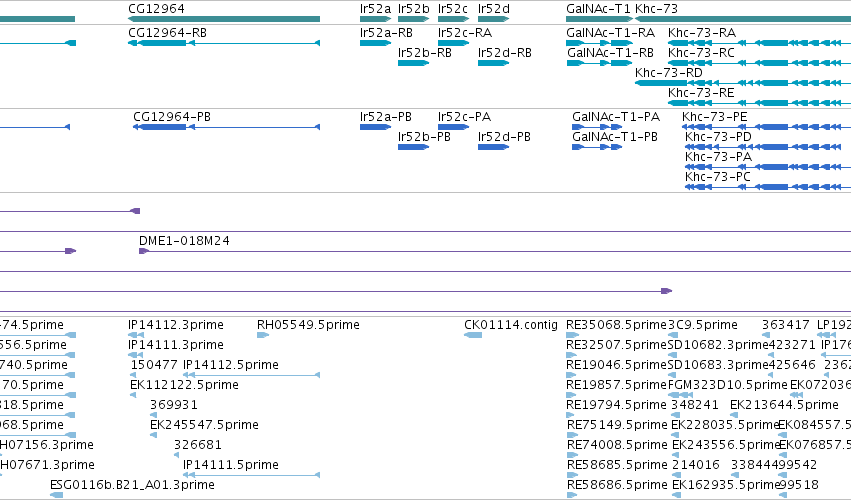Select the Ir52b-RB transcript feature
Image resolution: width=851 pixels, height=500 pixels.
[414, 63]
